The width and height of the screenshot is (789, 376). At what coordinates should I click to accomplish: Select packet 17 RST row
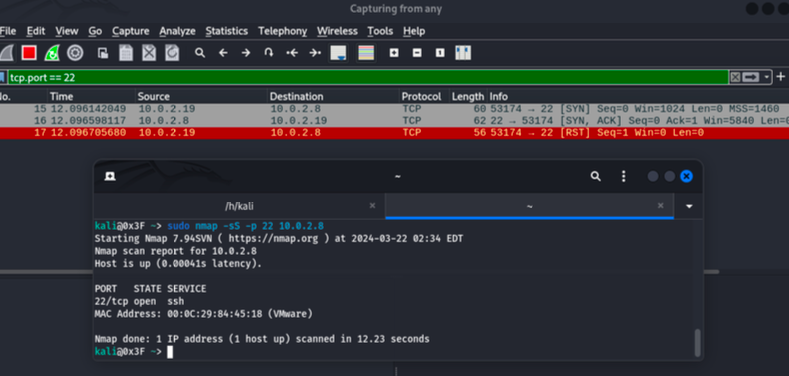[x=394, y=133]
